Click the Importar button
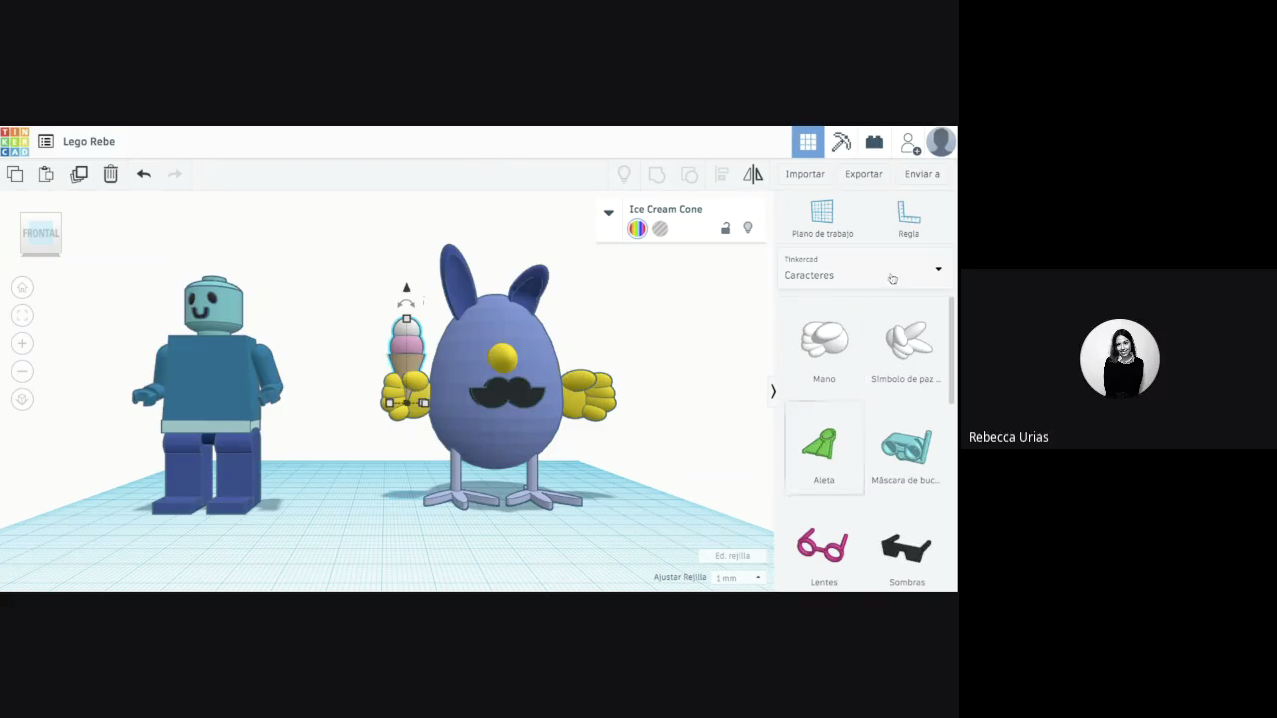Screen dimensions: 1277x718 click(x=805, y=174)
